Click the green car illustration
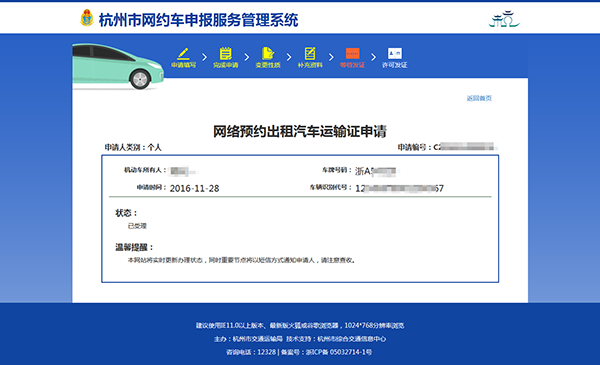The image size is (600, 365). [x=118, y=66]
